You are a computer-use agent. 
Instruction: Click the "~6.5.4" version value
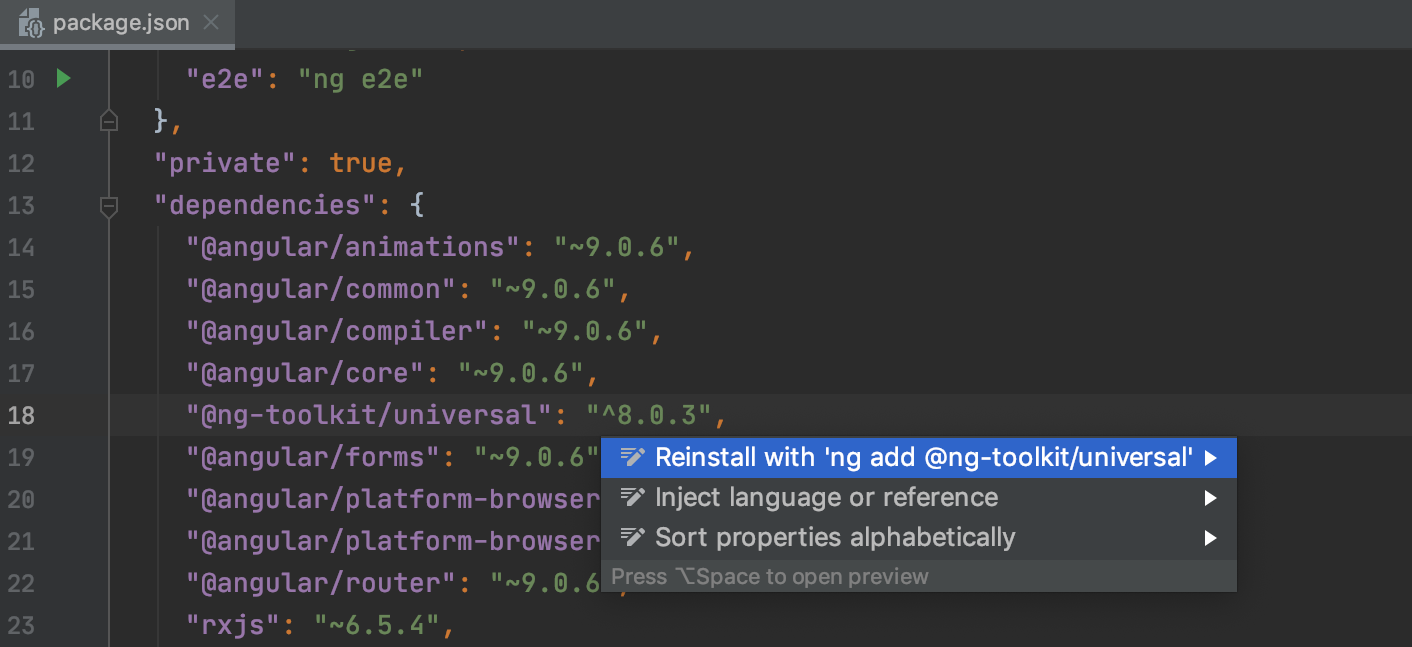tap(378, 625)
